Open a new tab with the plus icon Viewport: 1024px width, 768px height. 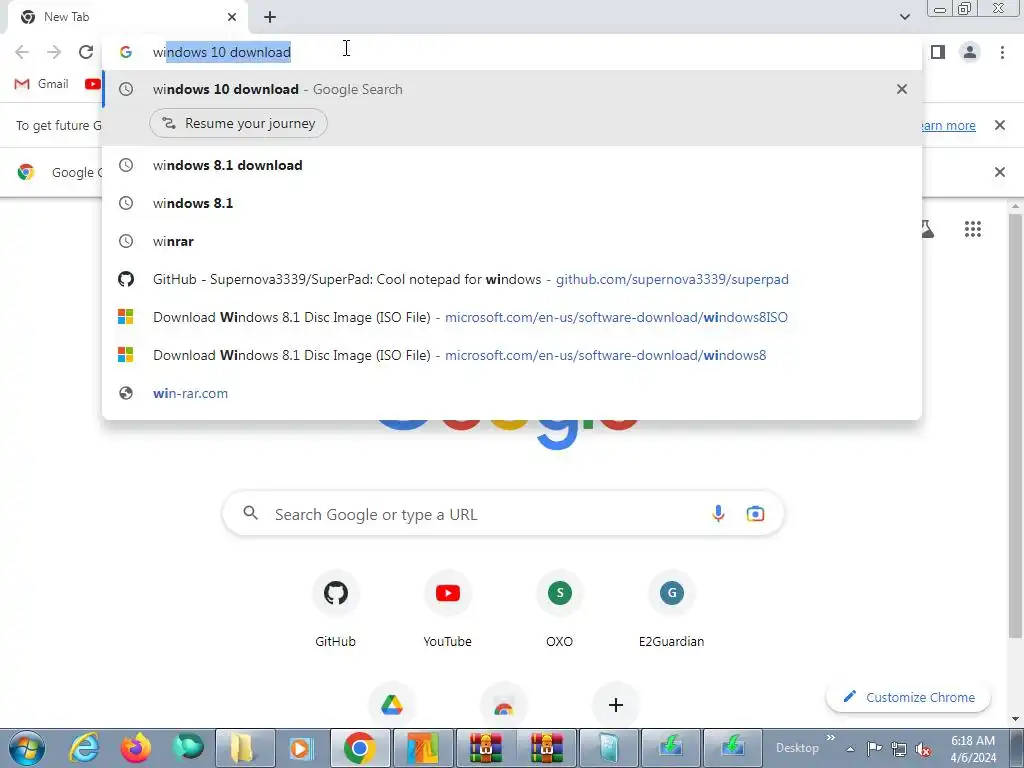point(270,17)
